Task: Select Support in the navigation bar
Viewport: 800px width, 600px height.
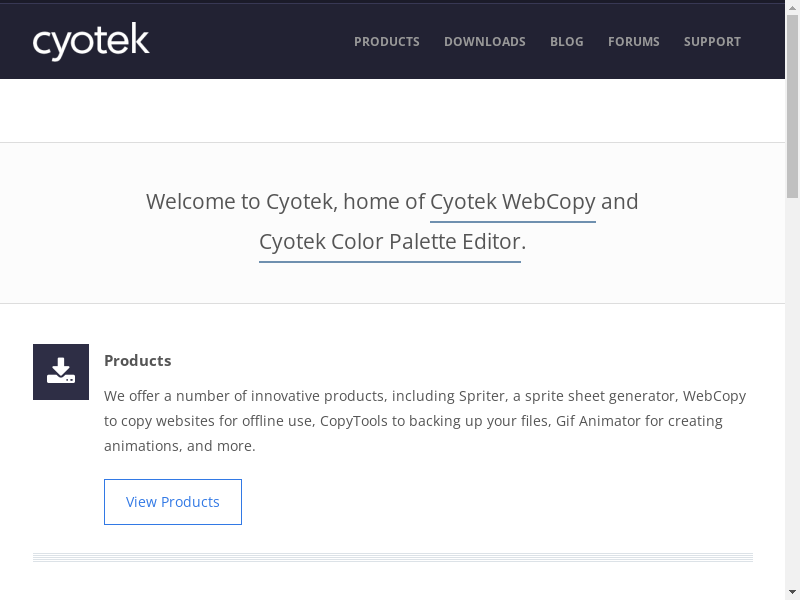Action: (712, 42)
